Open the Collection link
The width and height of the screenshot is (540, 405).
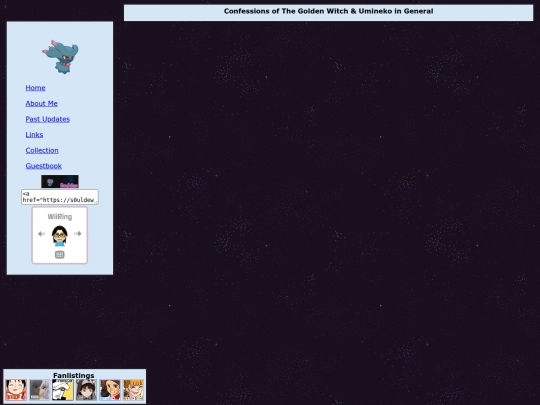[x=42, y=150]
